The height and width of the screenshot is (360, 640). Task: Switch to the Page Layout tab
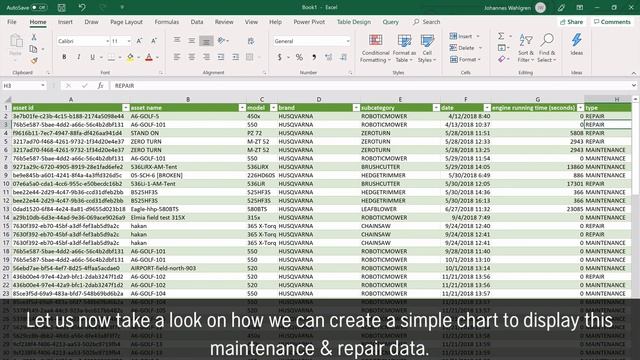[x=126, y=22]
